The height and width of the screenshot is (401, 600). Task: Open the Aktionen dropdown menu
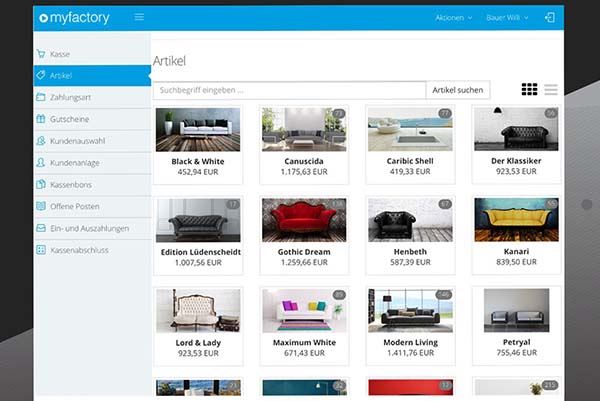(454, 18)
